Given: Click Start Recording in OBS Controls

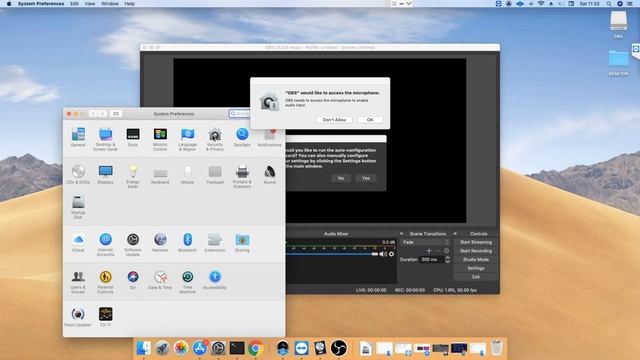Looking at the screenshot, I should [476, 251].
